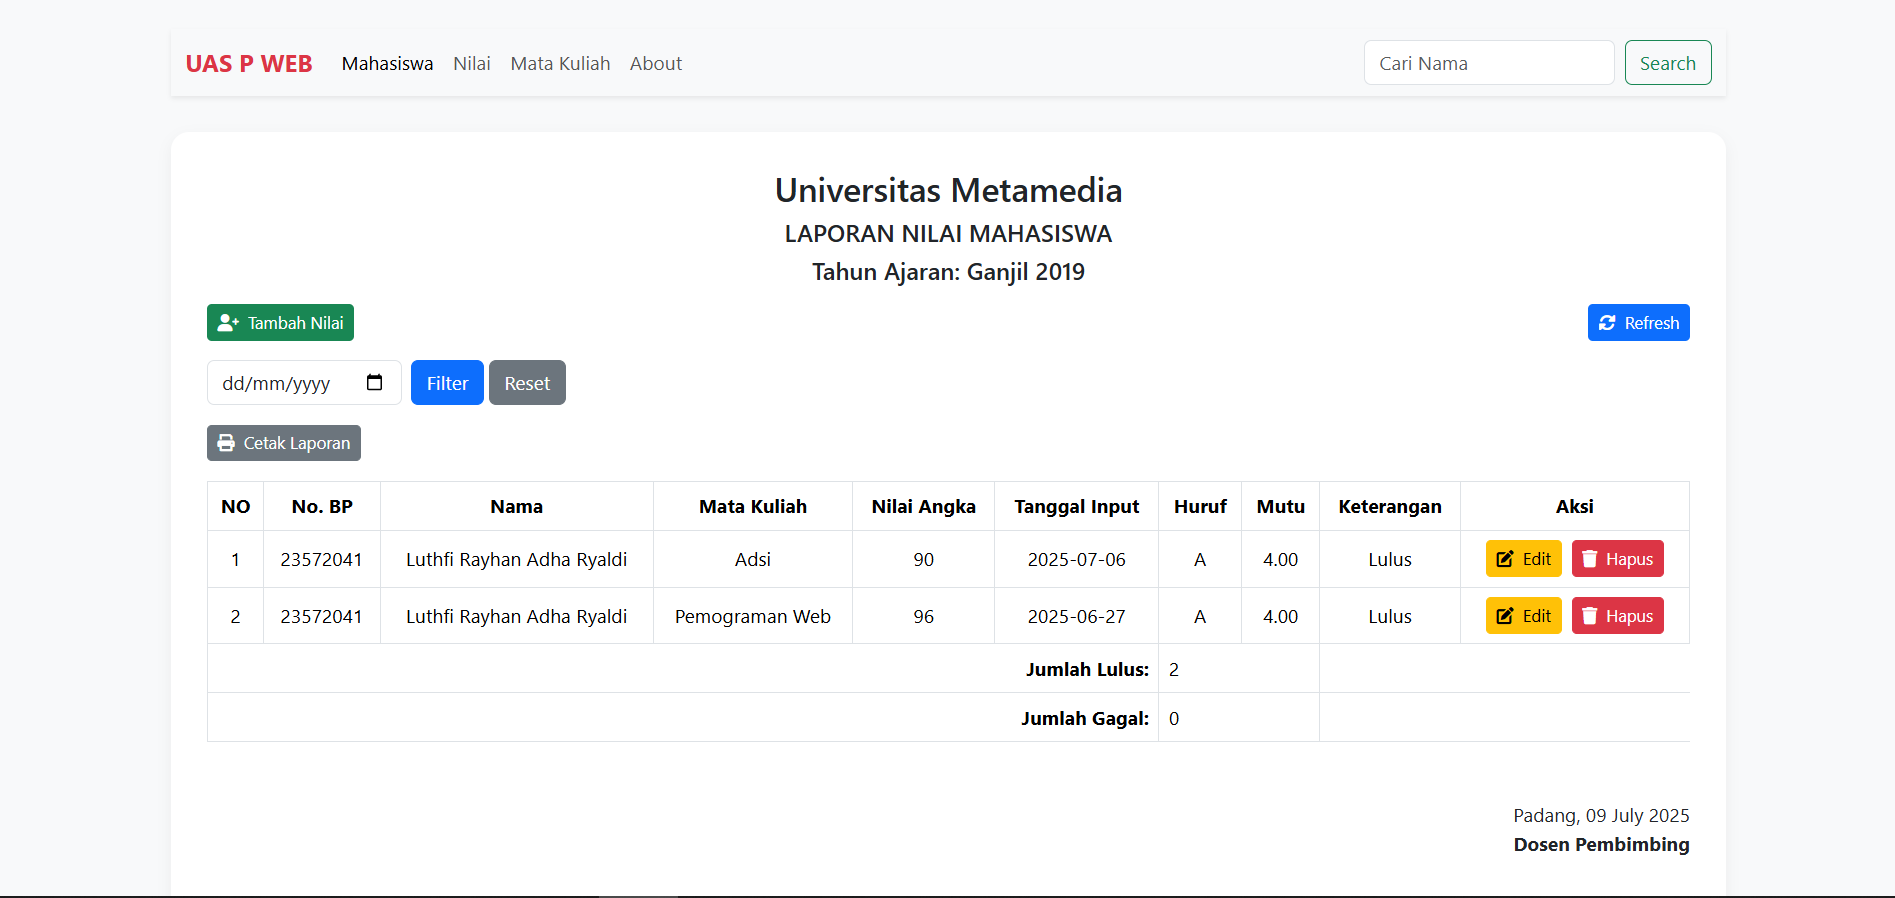The width and height of the screenshot is (1895, 898).
Task: Click trash icon for Pemograman Web row
Action: tap(1590, 616)
